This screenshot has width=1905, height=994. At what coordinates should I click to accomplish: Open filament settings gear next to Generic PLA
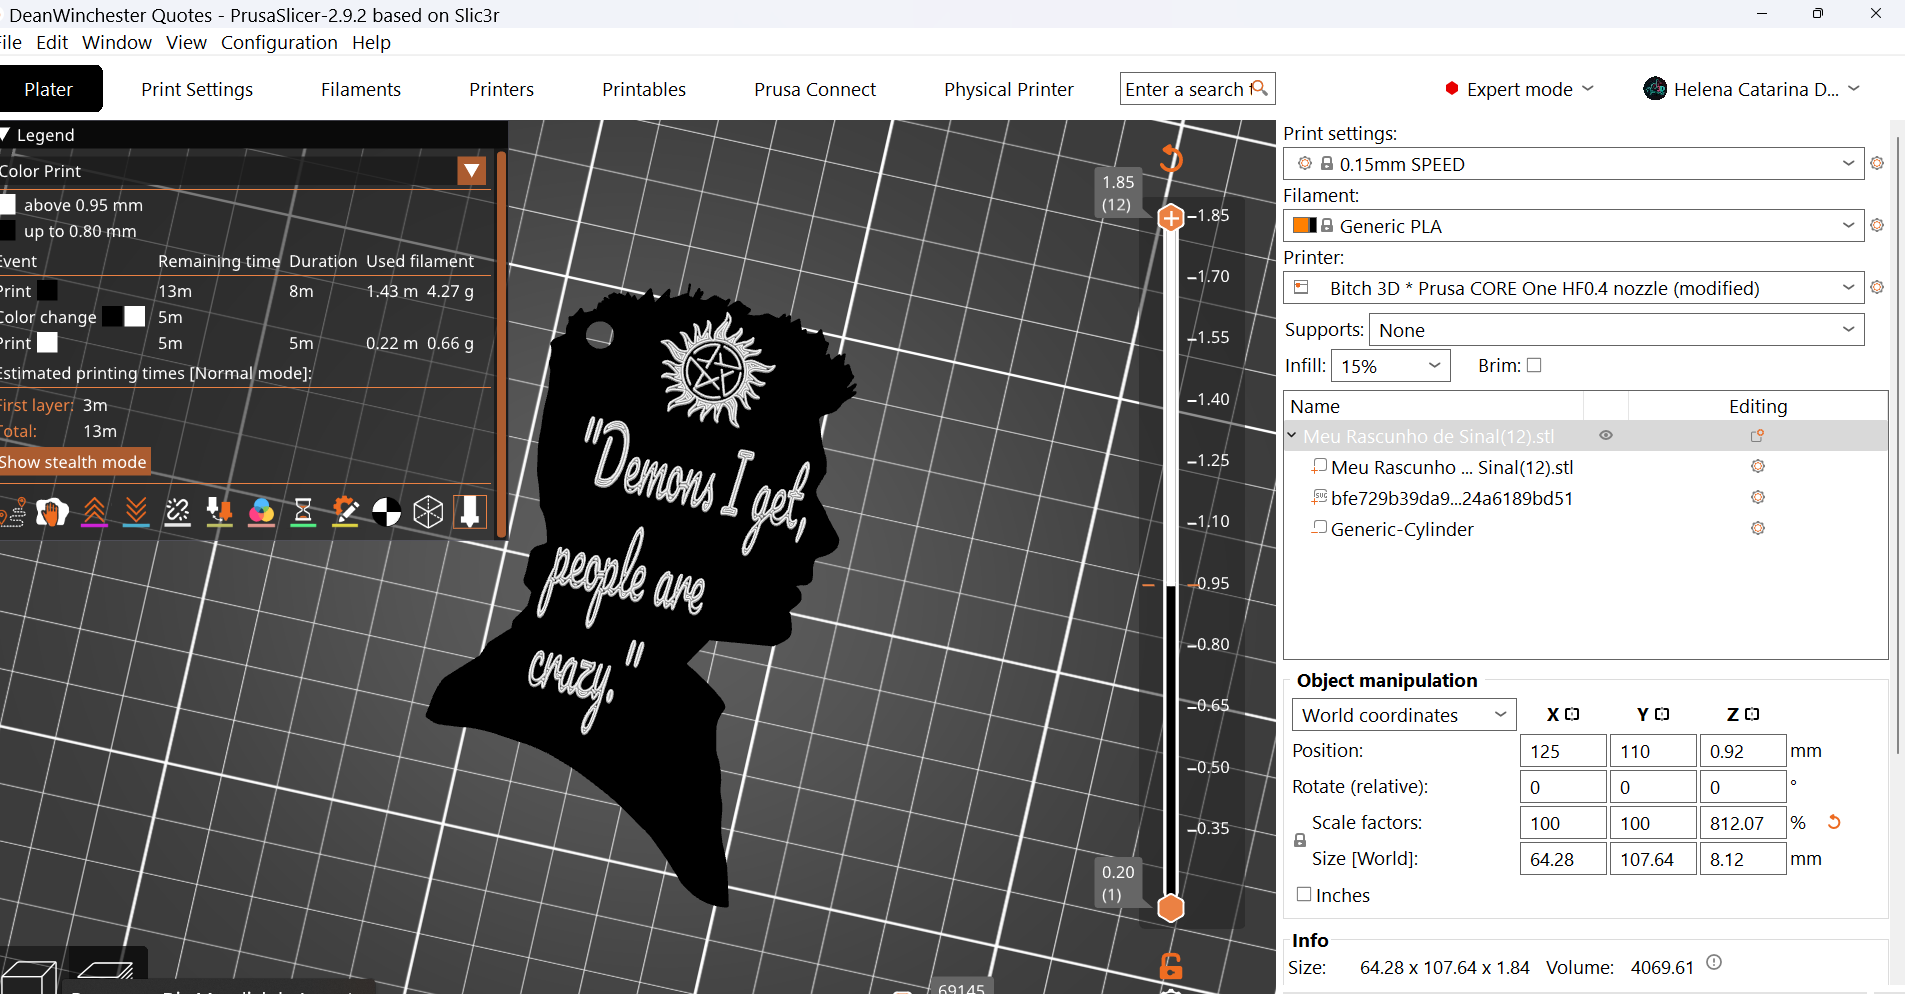click(x=1877, y=225)
